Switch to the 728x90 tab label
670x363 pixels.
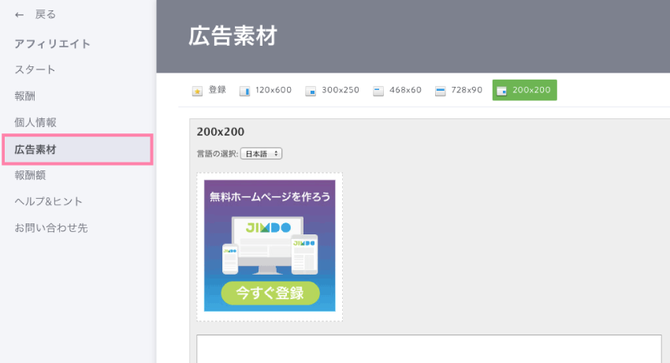tap(467, 90)
